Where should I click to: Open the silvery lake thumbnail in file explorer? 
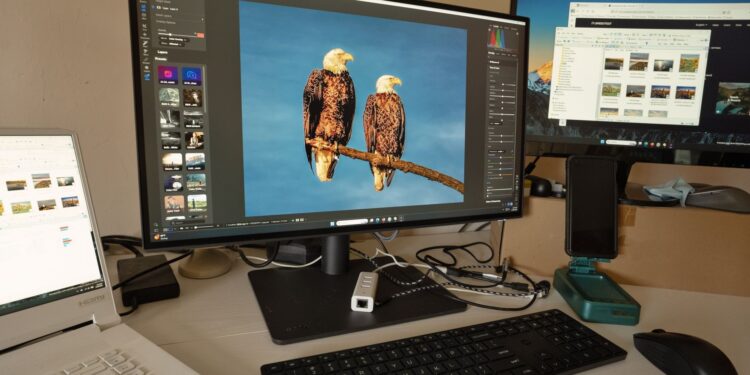click(663, 65)
